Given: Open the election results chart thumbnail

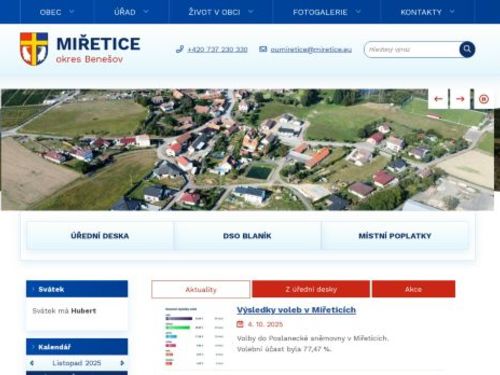Looking at the screenshot, I should click(x=194, y=337).
